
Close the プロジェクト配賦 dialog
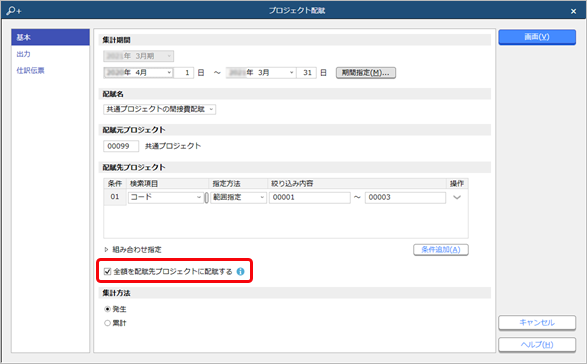[573, 11]
